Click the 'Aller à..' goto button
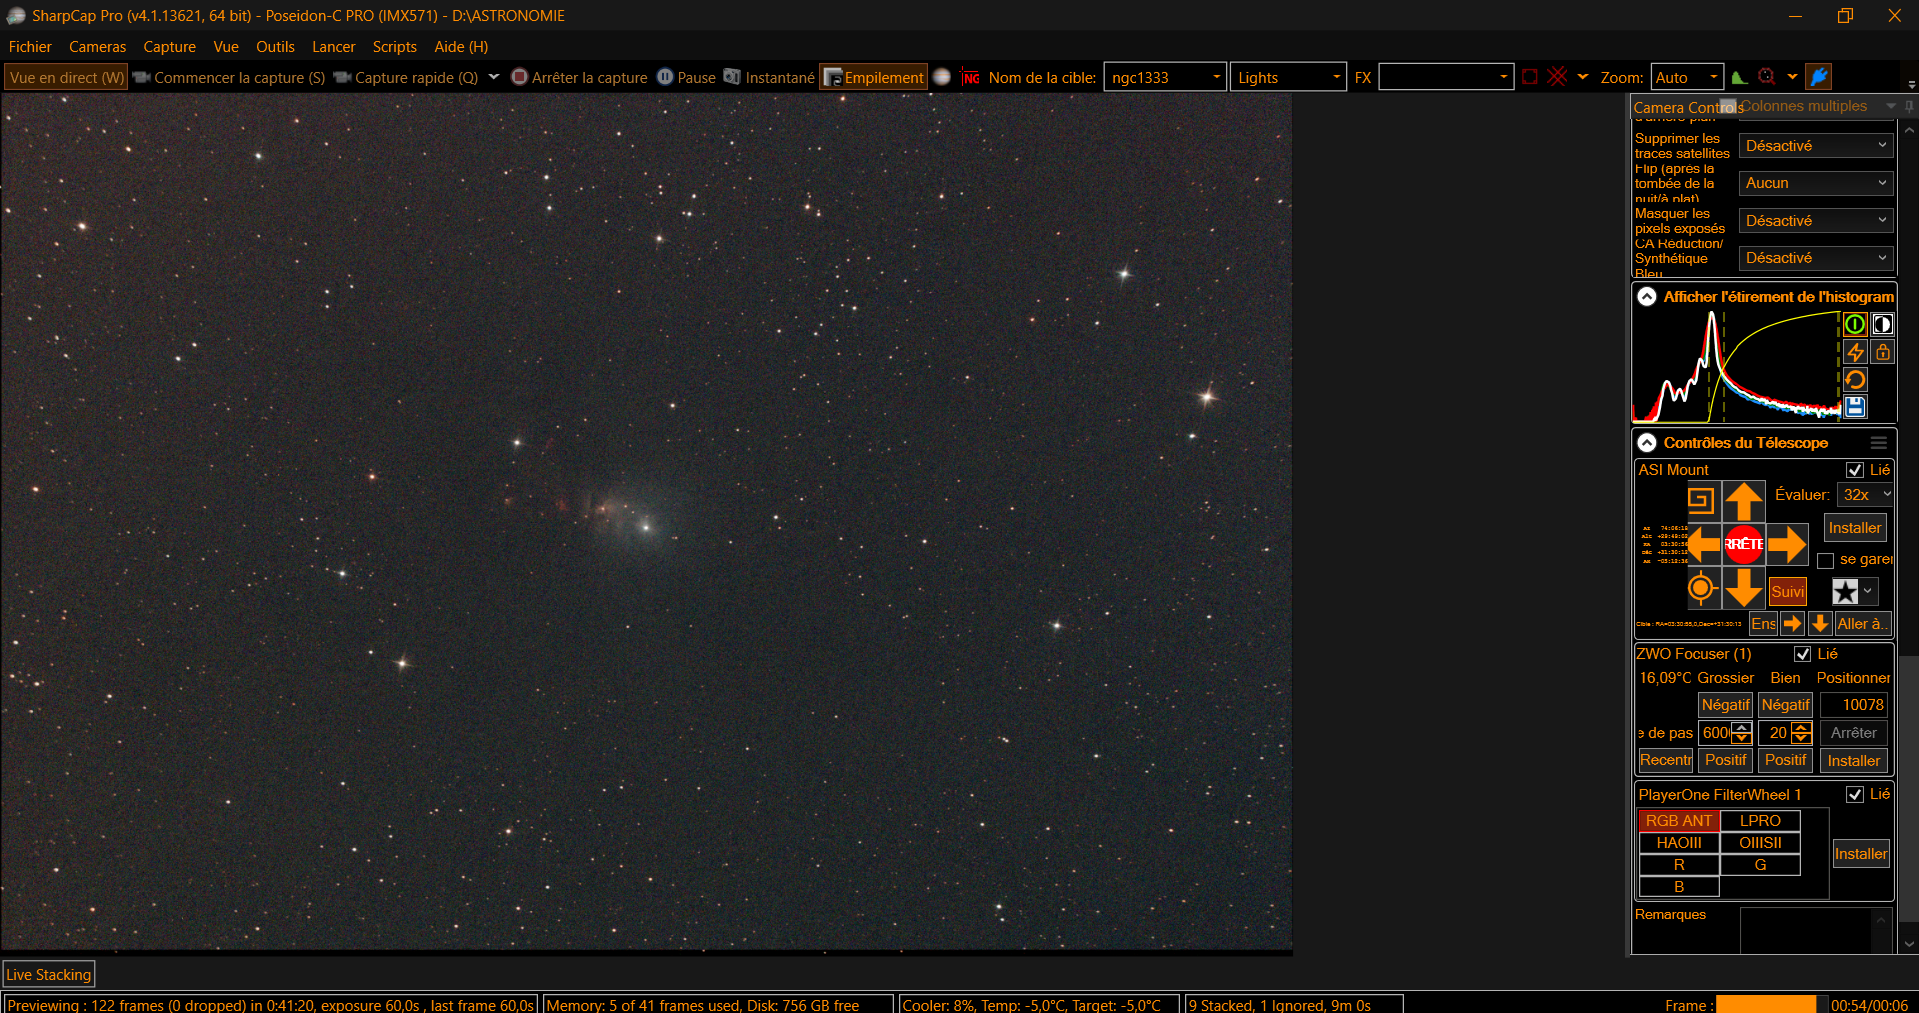 pyautogui.click(x=1862, y=624)
